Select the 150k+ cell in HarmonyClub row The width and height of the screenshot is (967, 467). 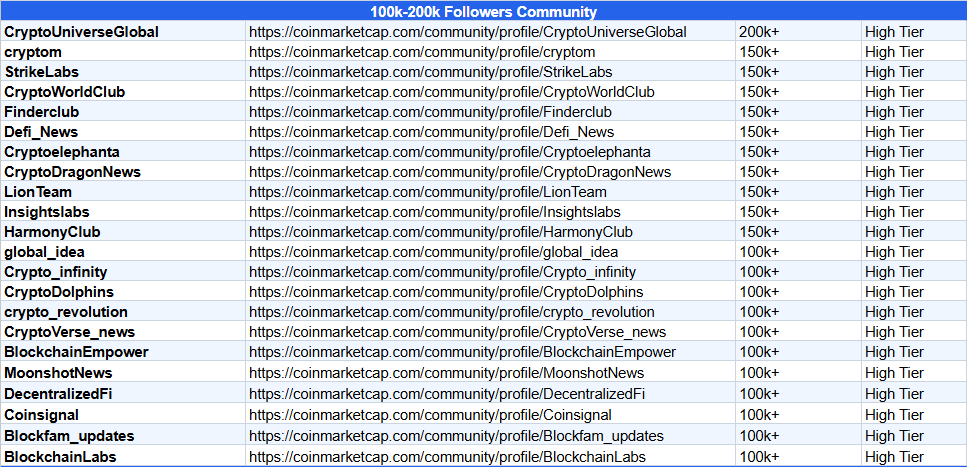798,232
